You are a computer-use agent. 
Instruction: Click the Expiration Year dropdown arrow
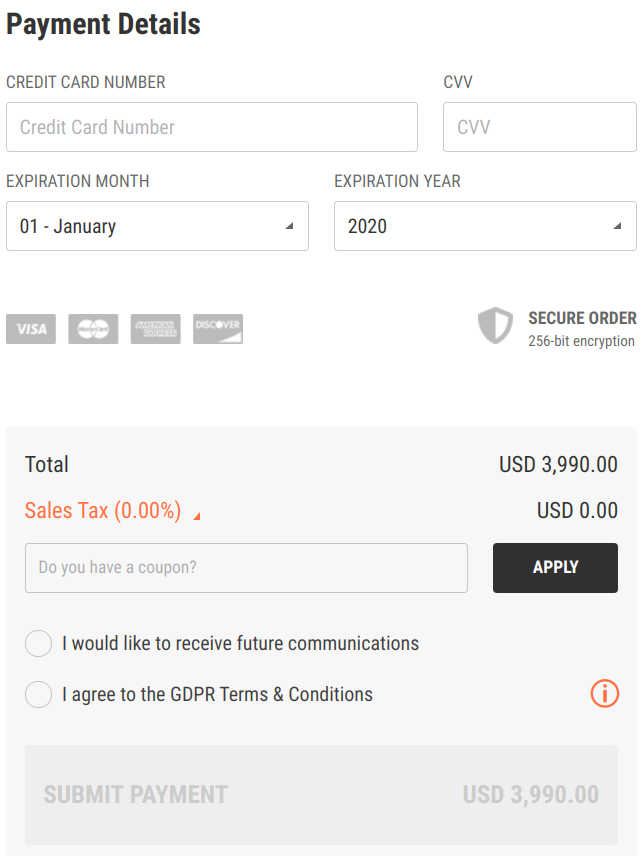pos(617,226)
